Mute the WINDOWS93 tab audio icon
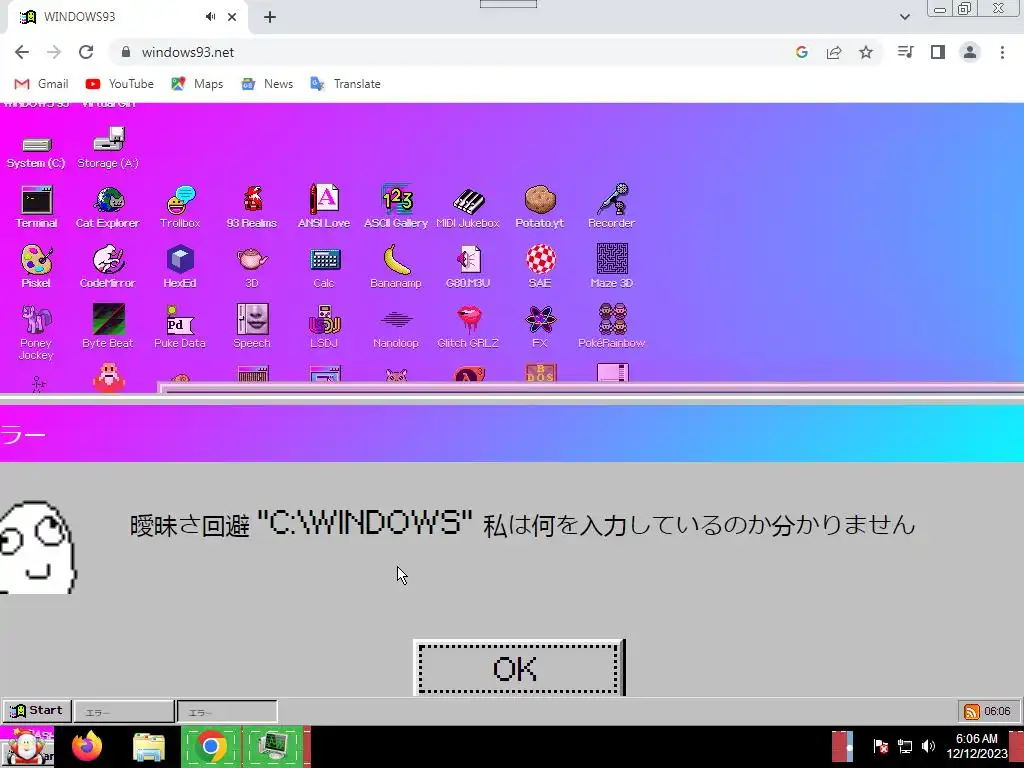Image resolution: width=1024 pixels, height=768 pixels. pos(210,17)
